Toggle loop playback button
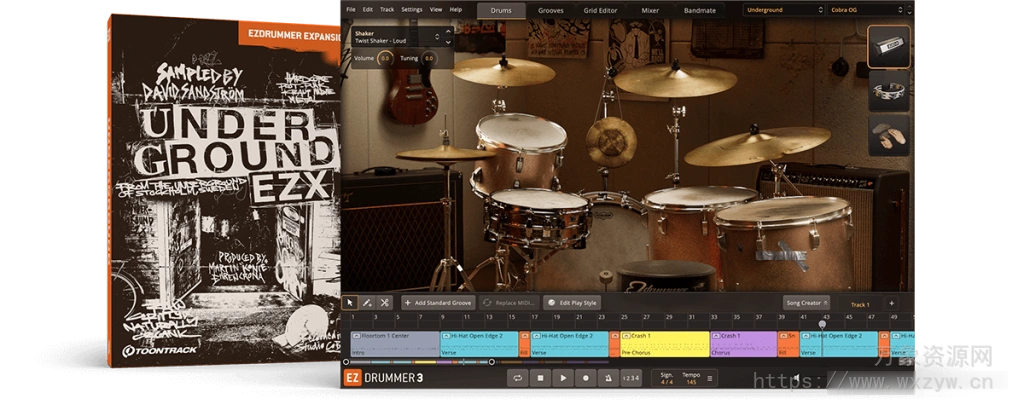Image resolution: width=1024 pixels, height=416 pixels. pyautogui.click(x=517, y=377)
